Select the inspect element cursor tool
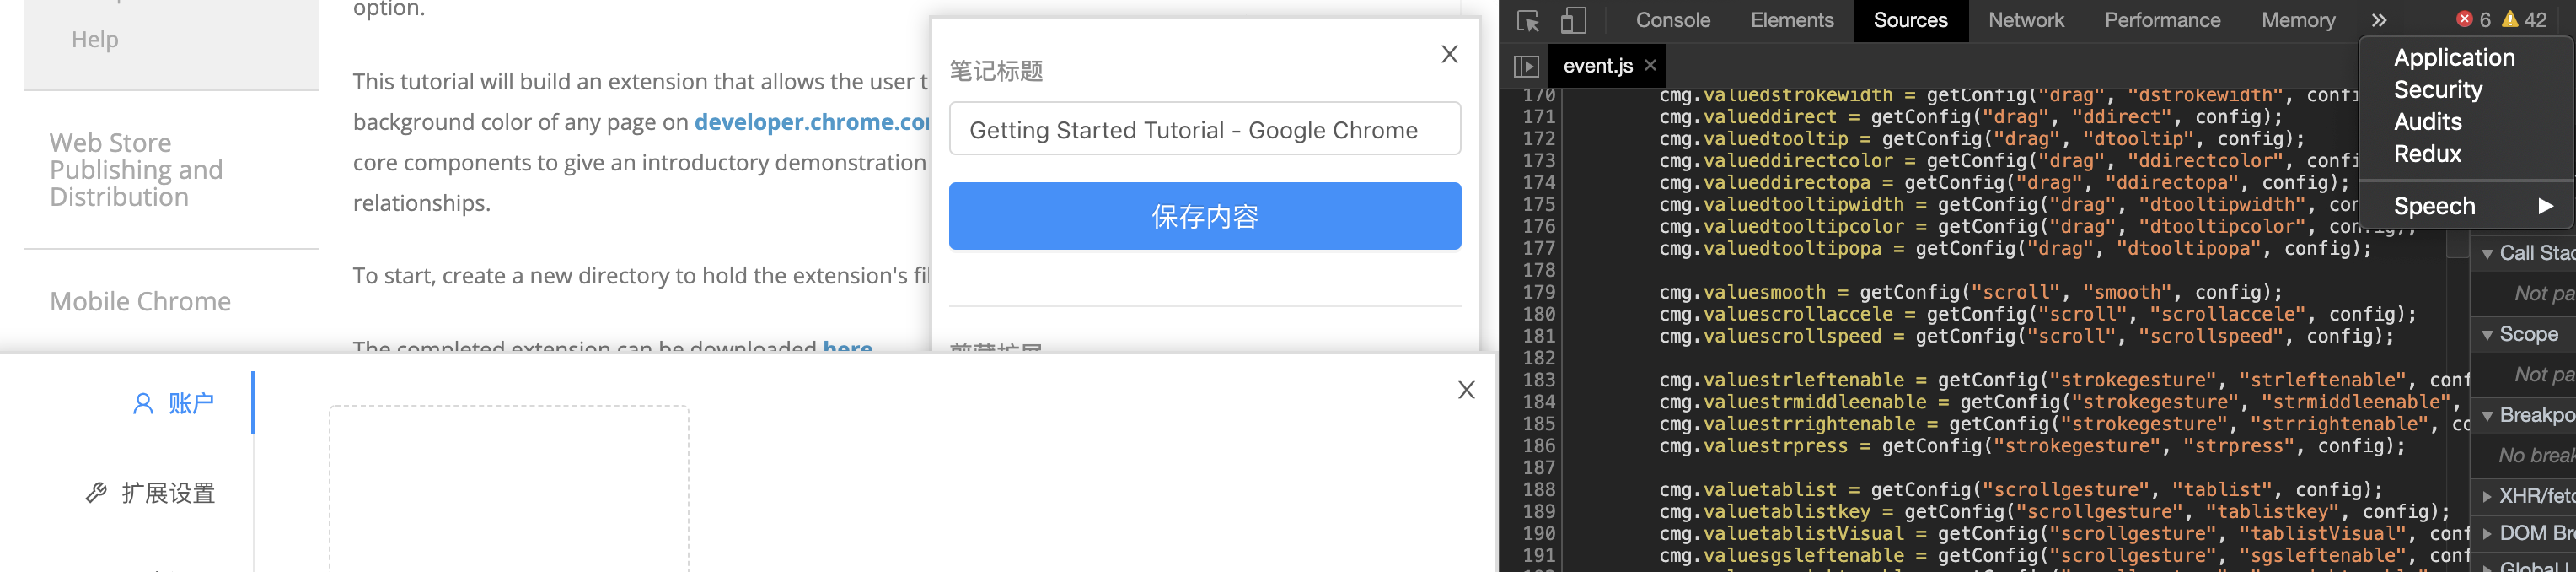Image resolution: width=2576 pixels, height=572 pixels. click(x=1527, y=20)
